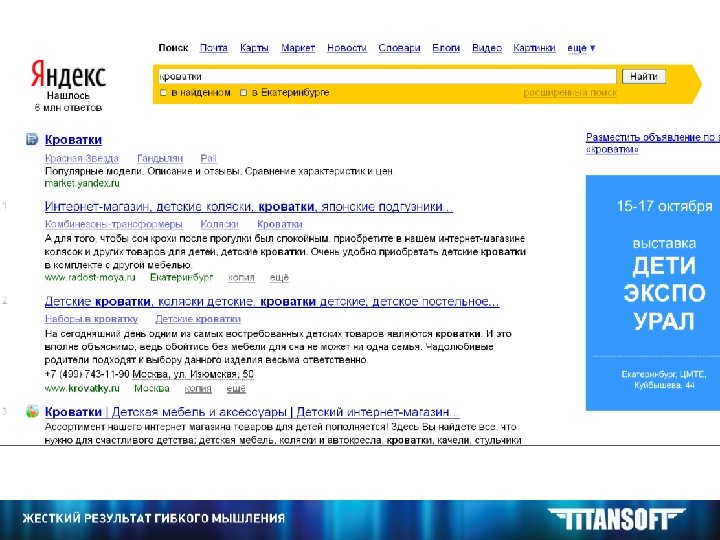The image size is (720, 540).
Task: Open the "Гандылян" link
Action: click(x=160, y=158)
